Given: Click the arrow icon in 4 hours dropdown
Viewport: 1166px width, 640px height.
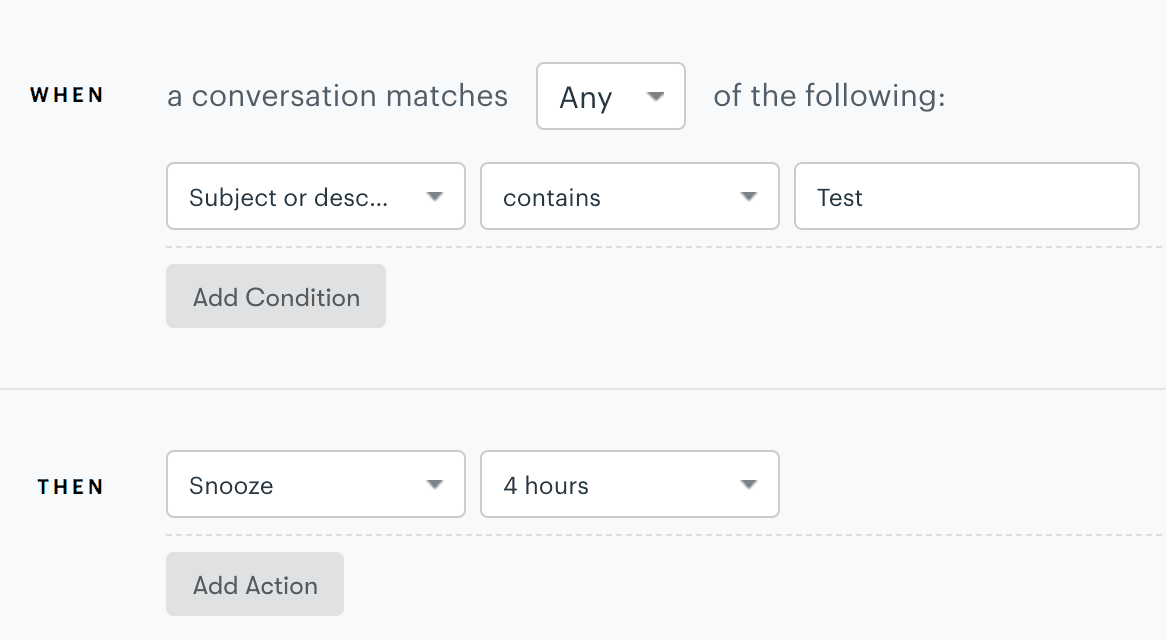Looking at the screenshot, I should (x=748, y=485).
